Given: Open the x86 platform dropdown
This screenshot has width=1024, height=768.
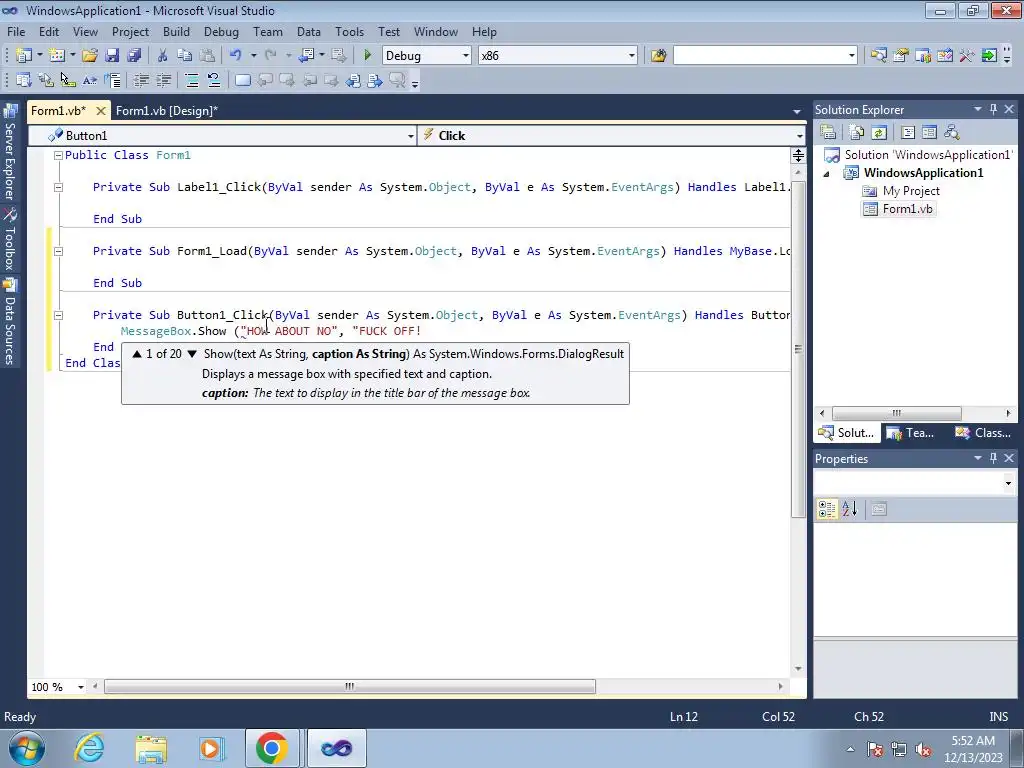Looking at the screenshot, I should click(x=632, y=56).
